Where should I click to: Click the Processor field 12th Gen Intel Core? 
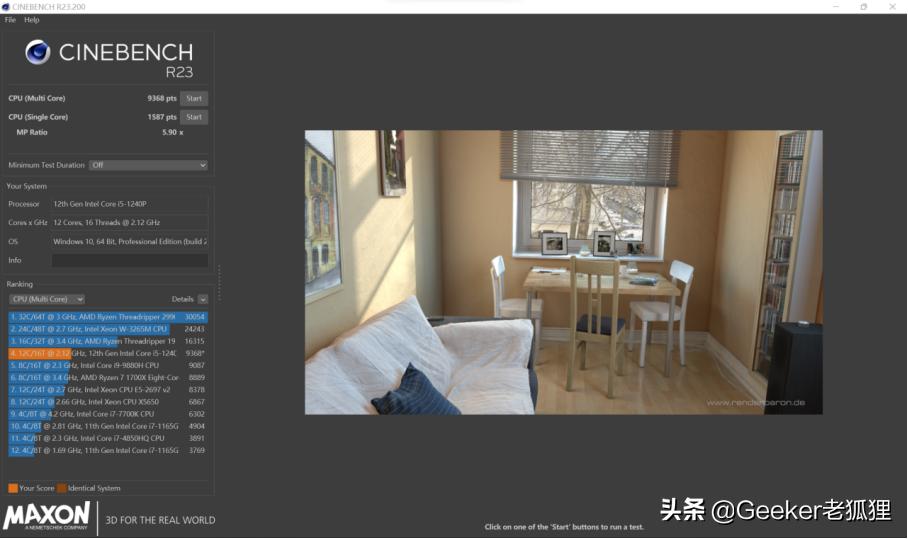pyautogui.click(x=130, y=204)
